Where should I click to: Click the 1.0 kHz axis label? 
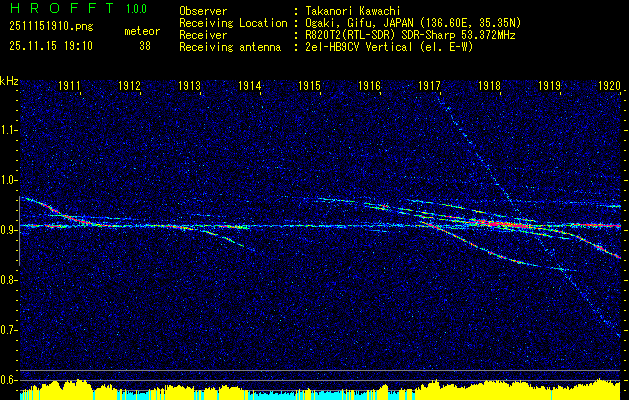(x=8, y=180)
